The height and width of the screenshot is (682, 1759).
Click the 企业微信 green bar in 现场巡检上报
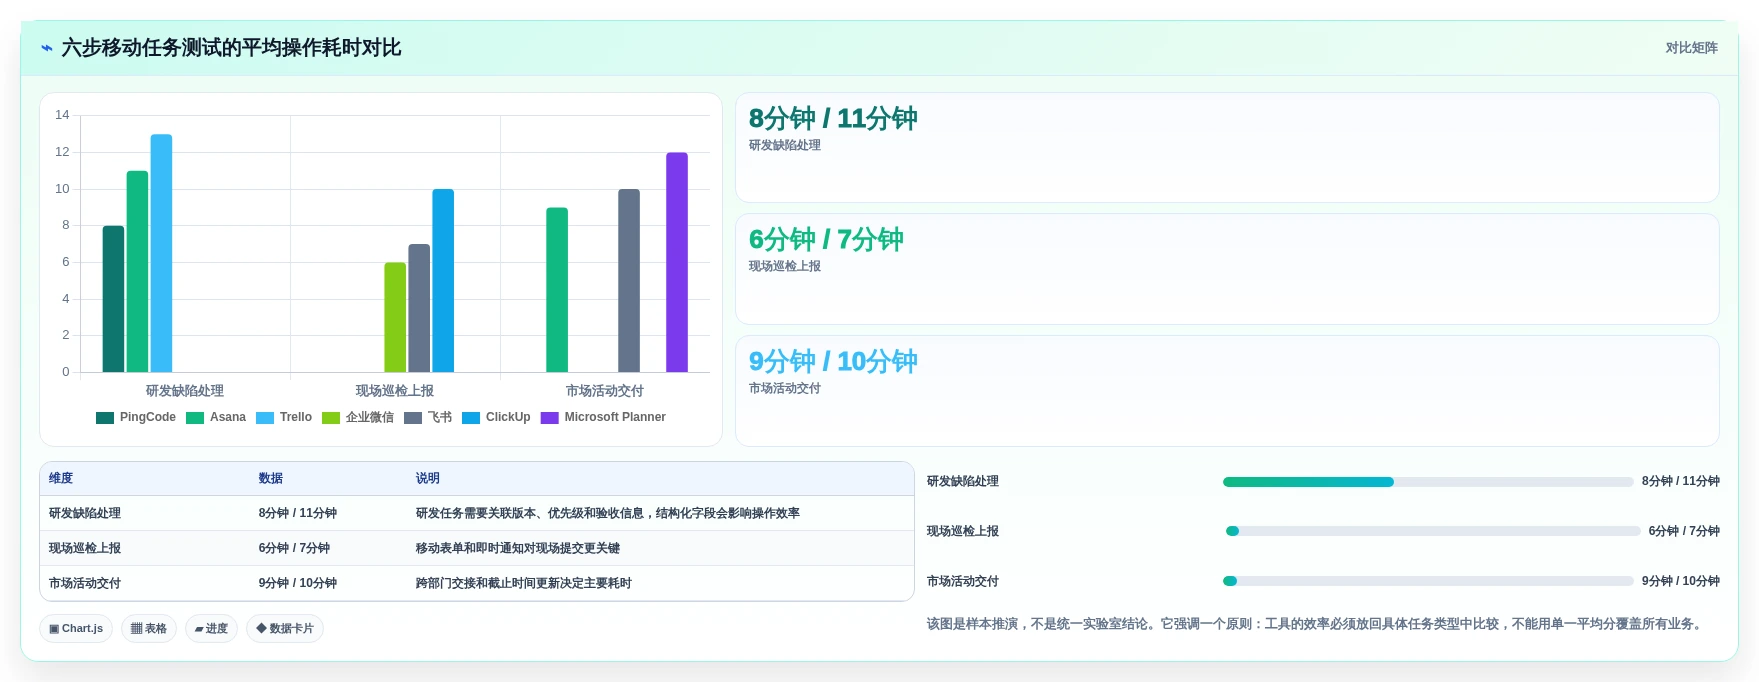(x=395, y=317)
